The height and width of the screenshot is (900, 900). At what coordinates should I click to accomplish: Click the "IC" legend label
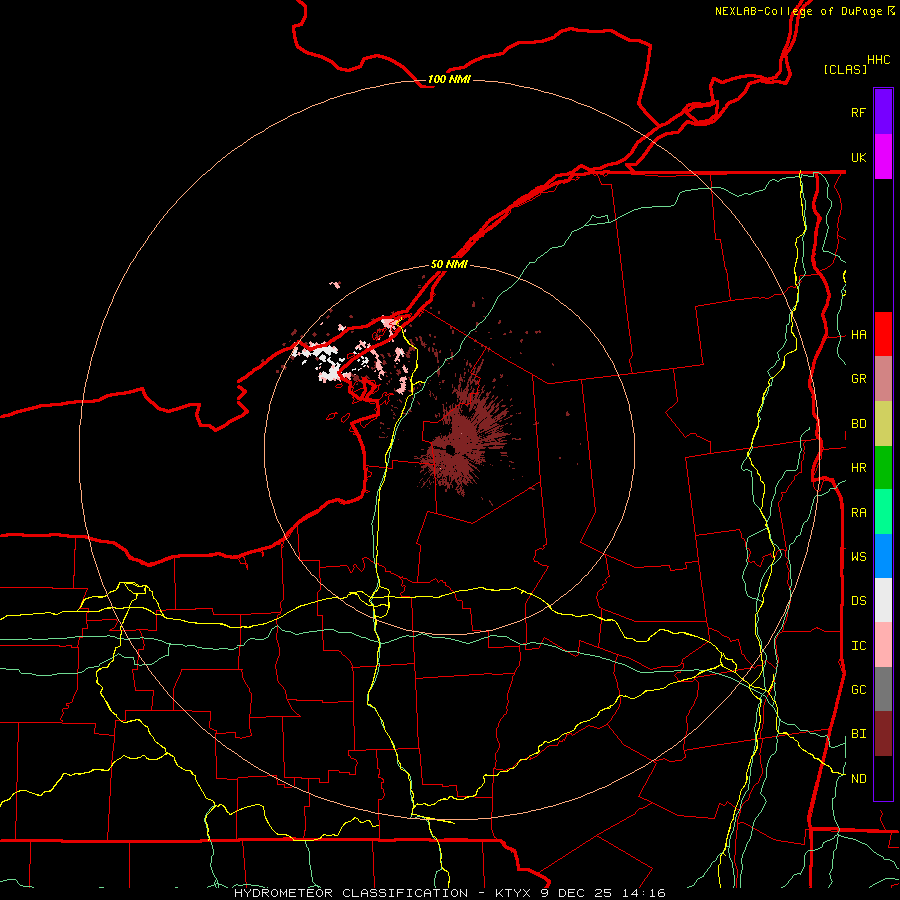pyautogui.click(x=858, y=646)
